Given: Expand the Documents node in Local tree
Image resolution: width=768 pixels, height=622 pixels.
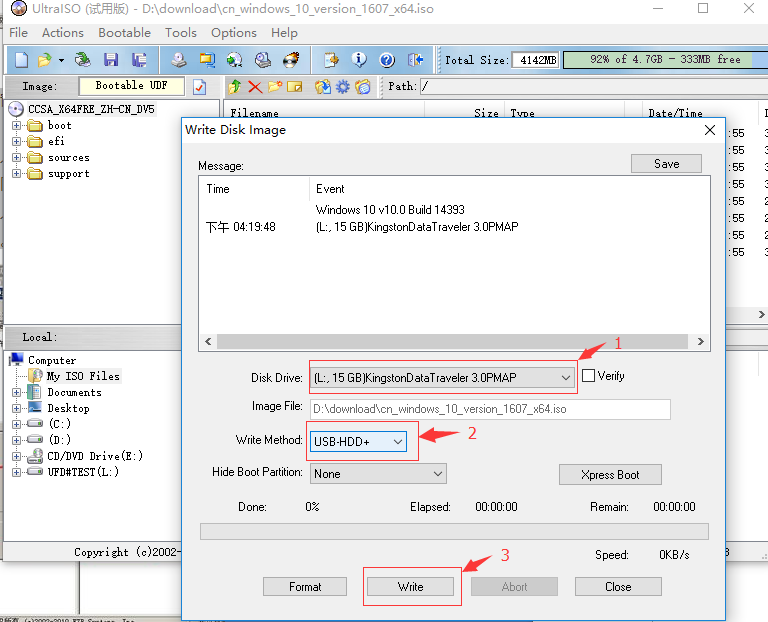Looking at the screenshot, I should (x=16, y=392).
